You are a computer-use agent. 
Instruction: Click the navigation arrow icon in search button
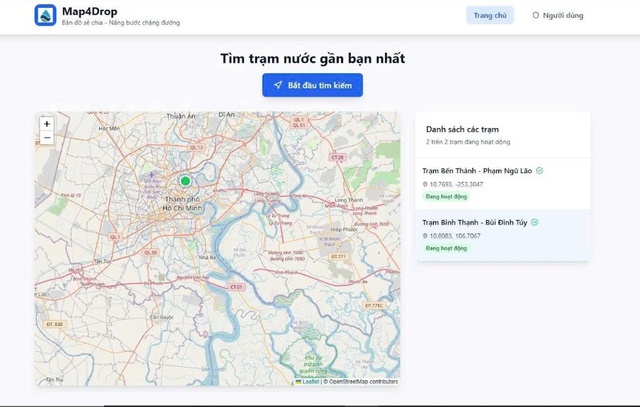(277, 85)
